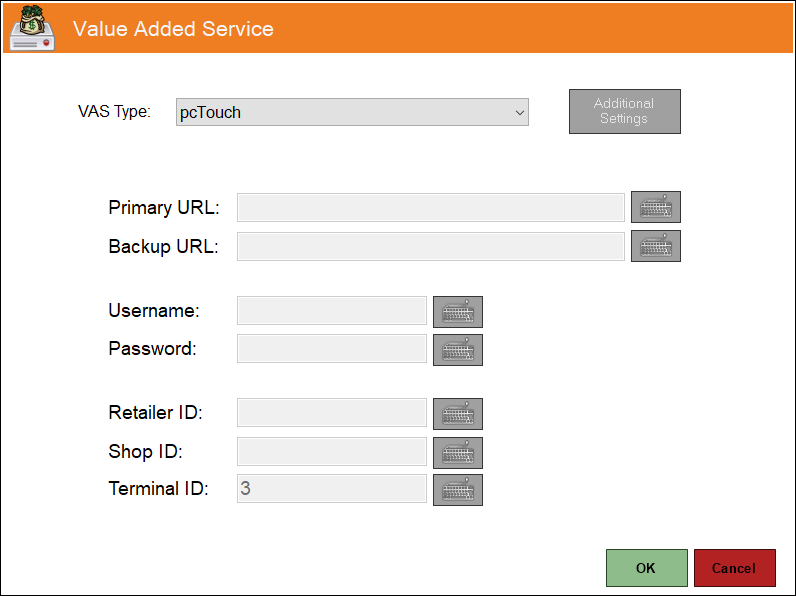Open keyboard for Shop ID field
The width and height of the screenshot is (796, 596).
(457, 453)
